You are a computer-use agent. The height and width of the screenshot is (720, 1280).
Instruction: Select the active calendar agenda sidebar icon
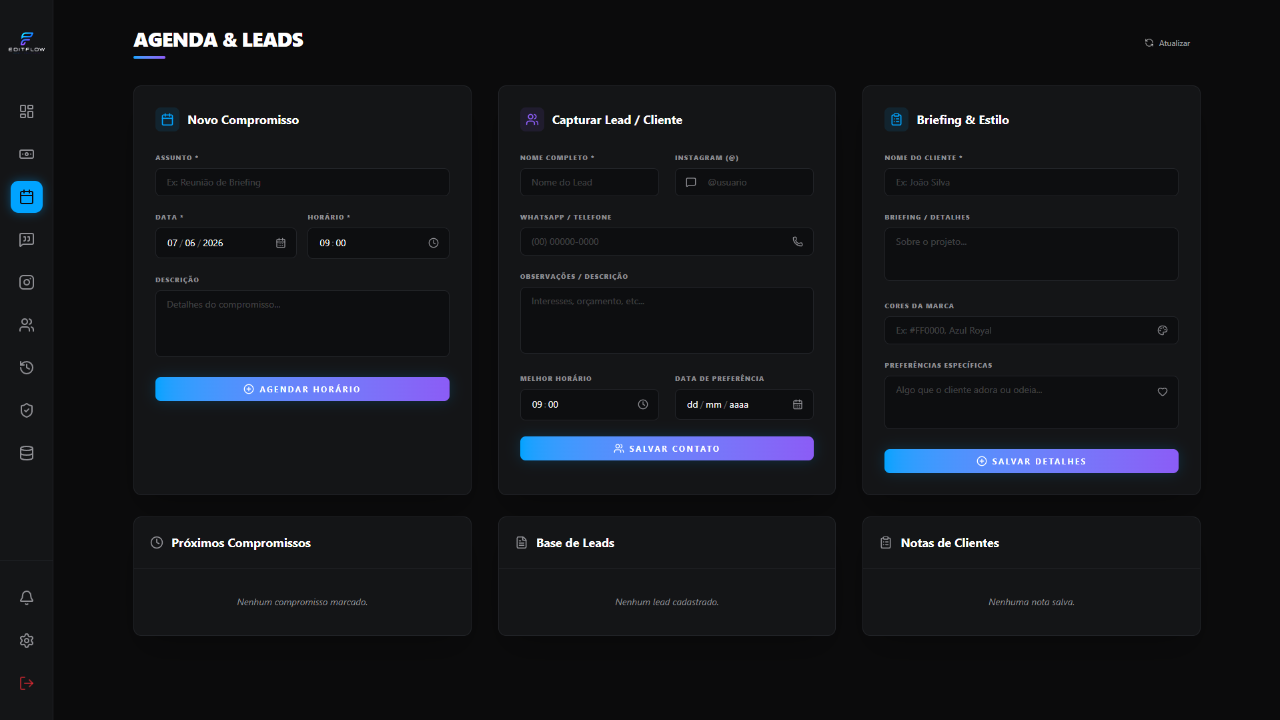pyautogui.click(x=27, y=197)
